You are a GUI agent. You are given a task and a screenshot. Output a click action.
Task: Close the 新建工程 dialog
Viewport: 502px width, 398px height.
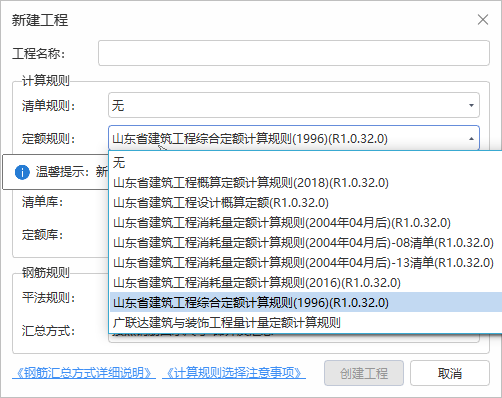pyautogui.click(x=483, y=20)
